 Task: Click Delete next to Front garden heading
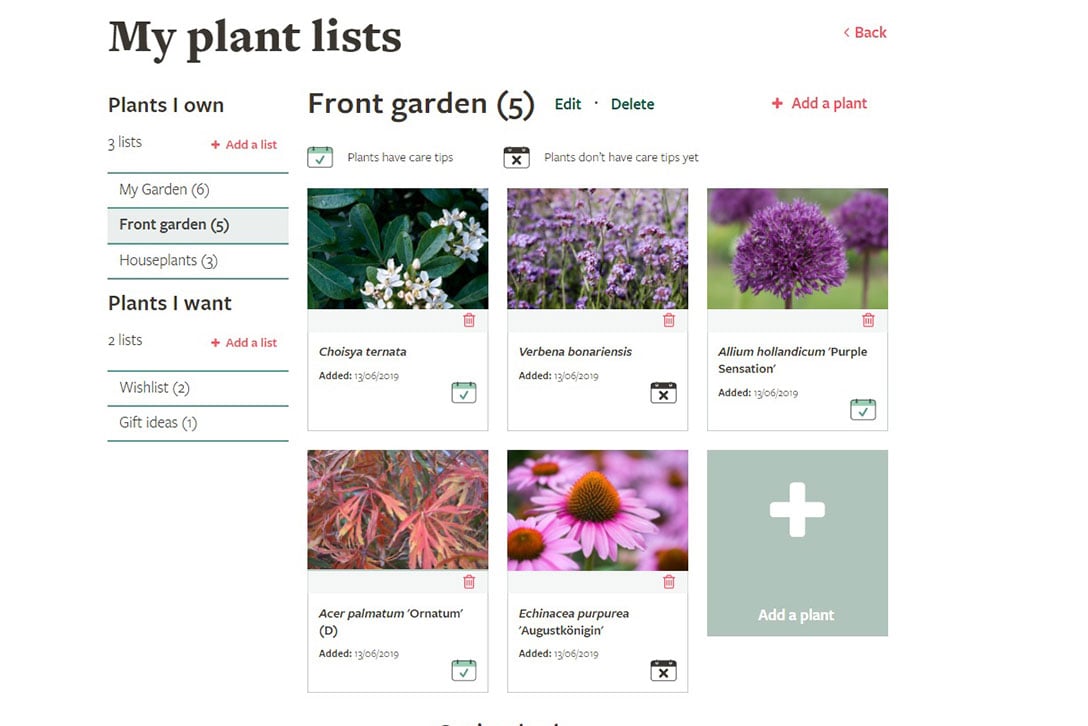[632, 104]
